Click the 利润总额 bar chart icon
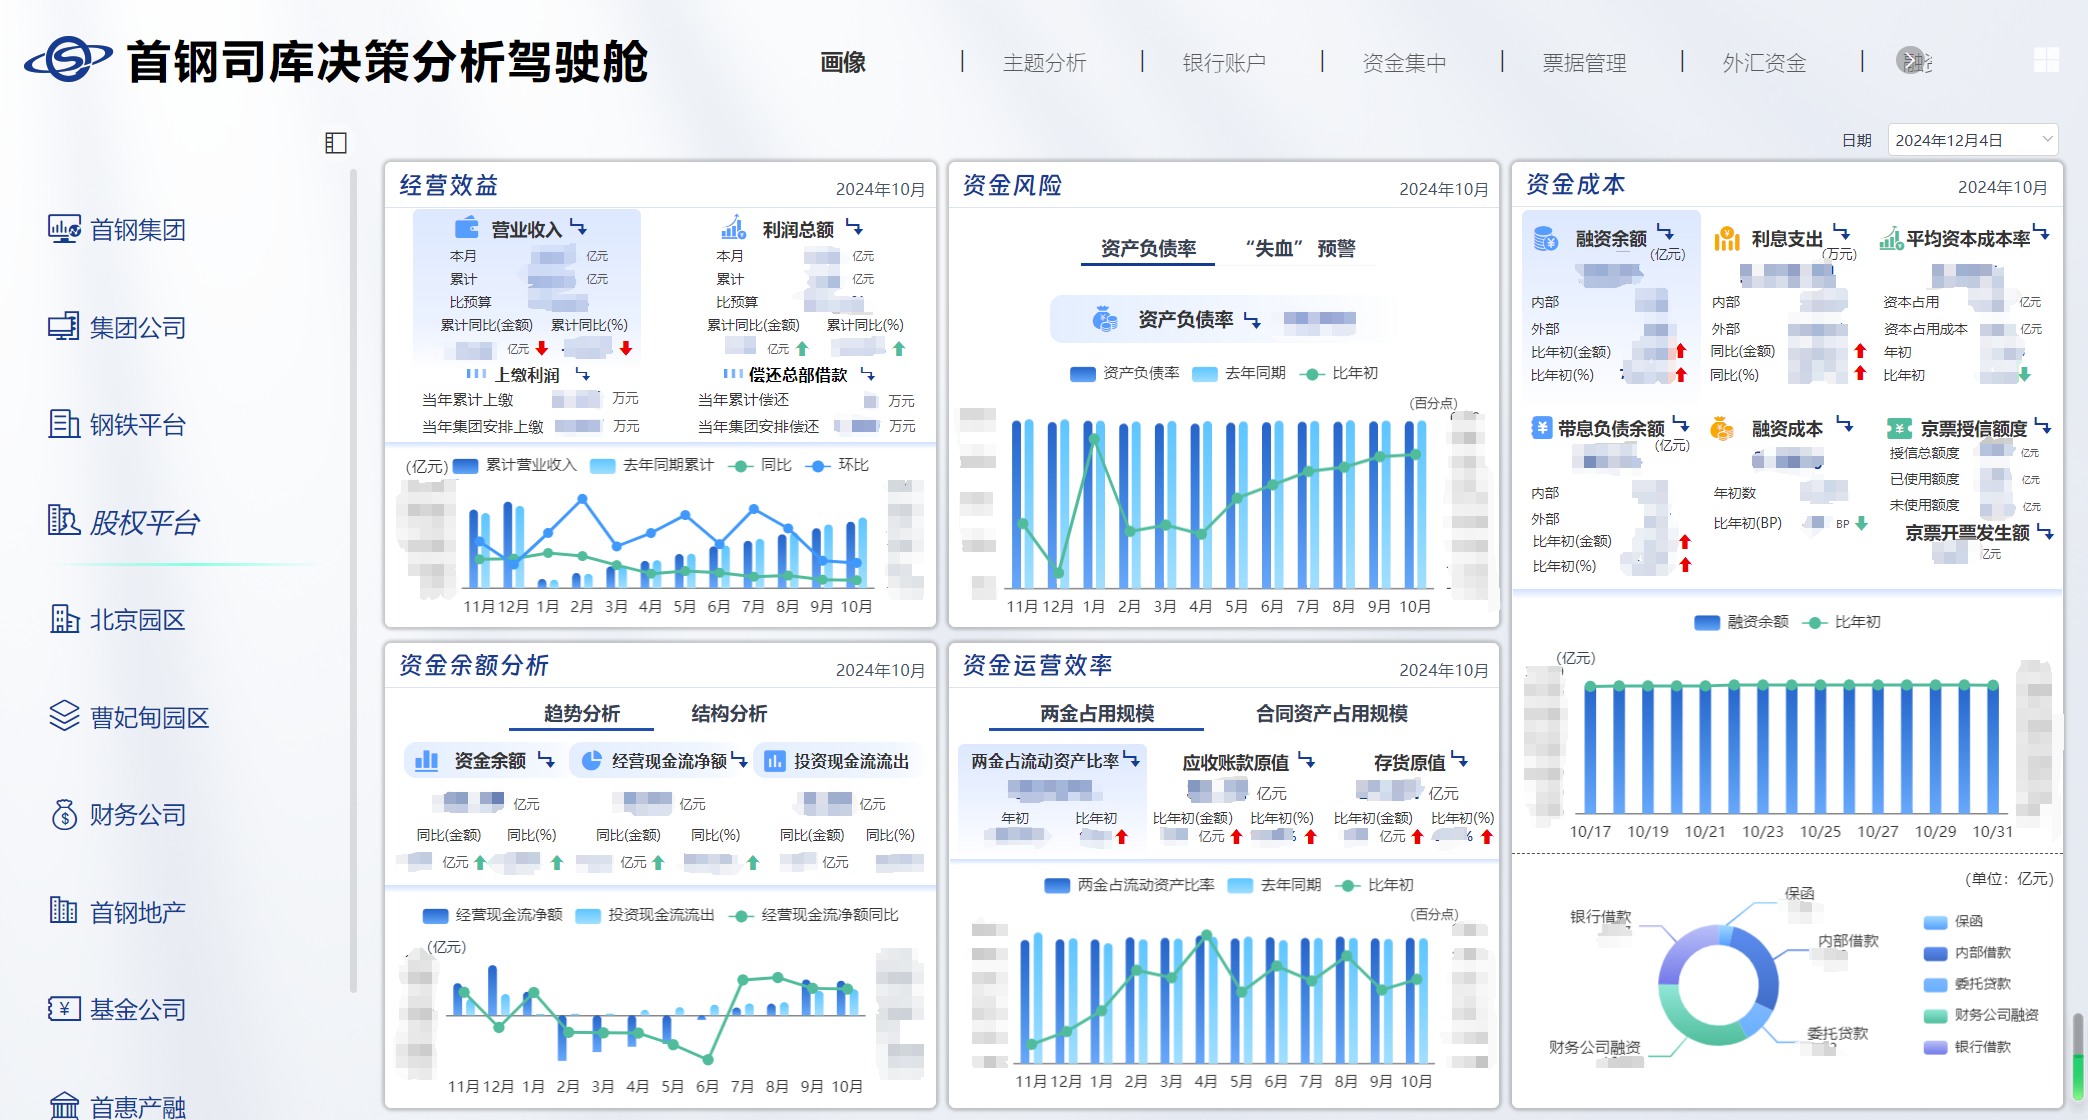The width and height of the screenshot is (2088, 1120). [x=734, y=228]
